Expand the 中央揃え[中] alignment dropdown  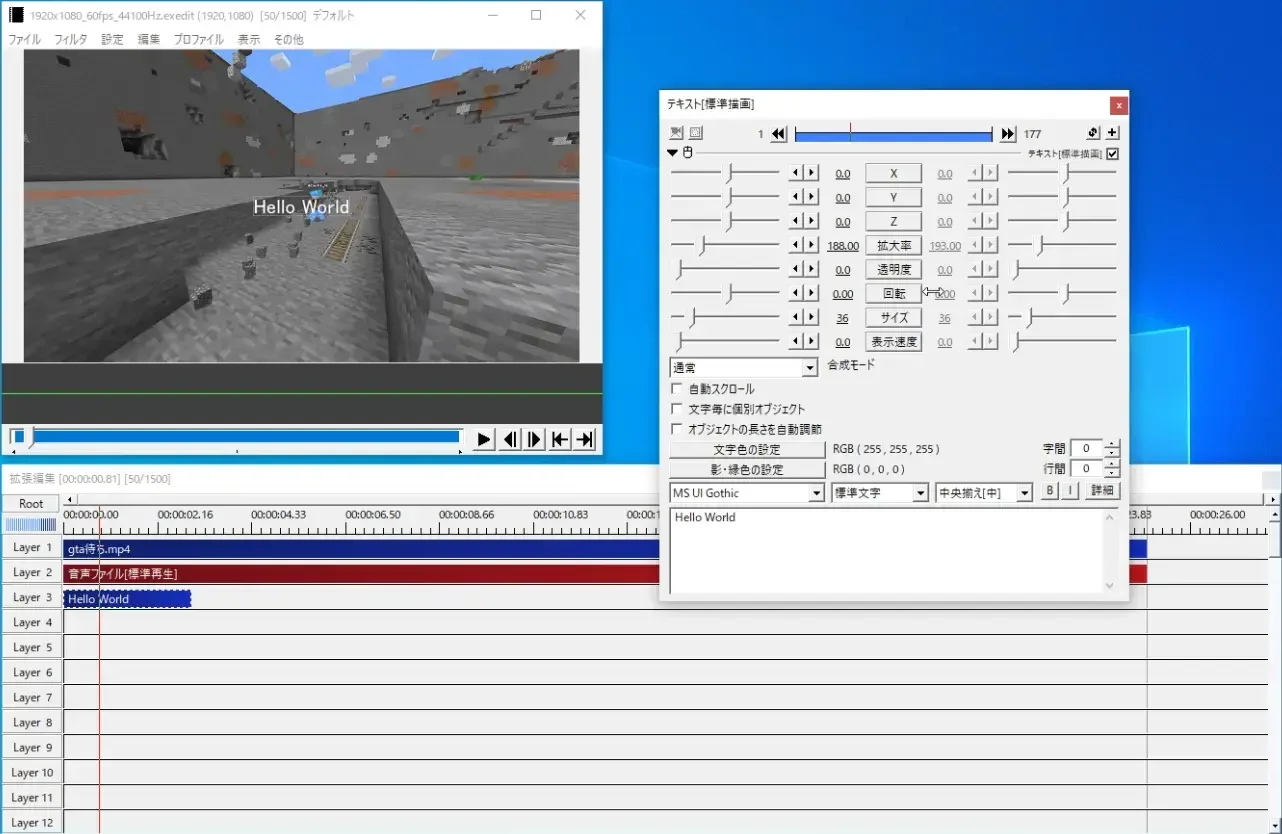coord(1023,493)
